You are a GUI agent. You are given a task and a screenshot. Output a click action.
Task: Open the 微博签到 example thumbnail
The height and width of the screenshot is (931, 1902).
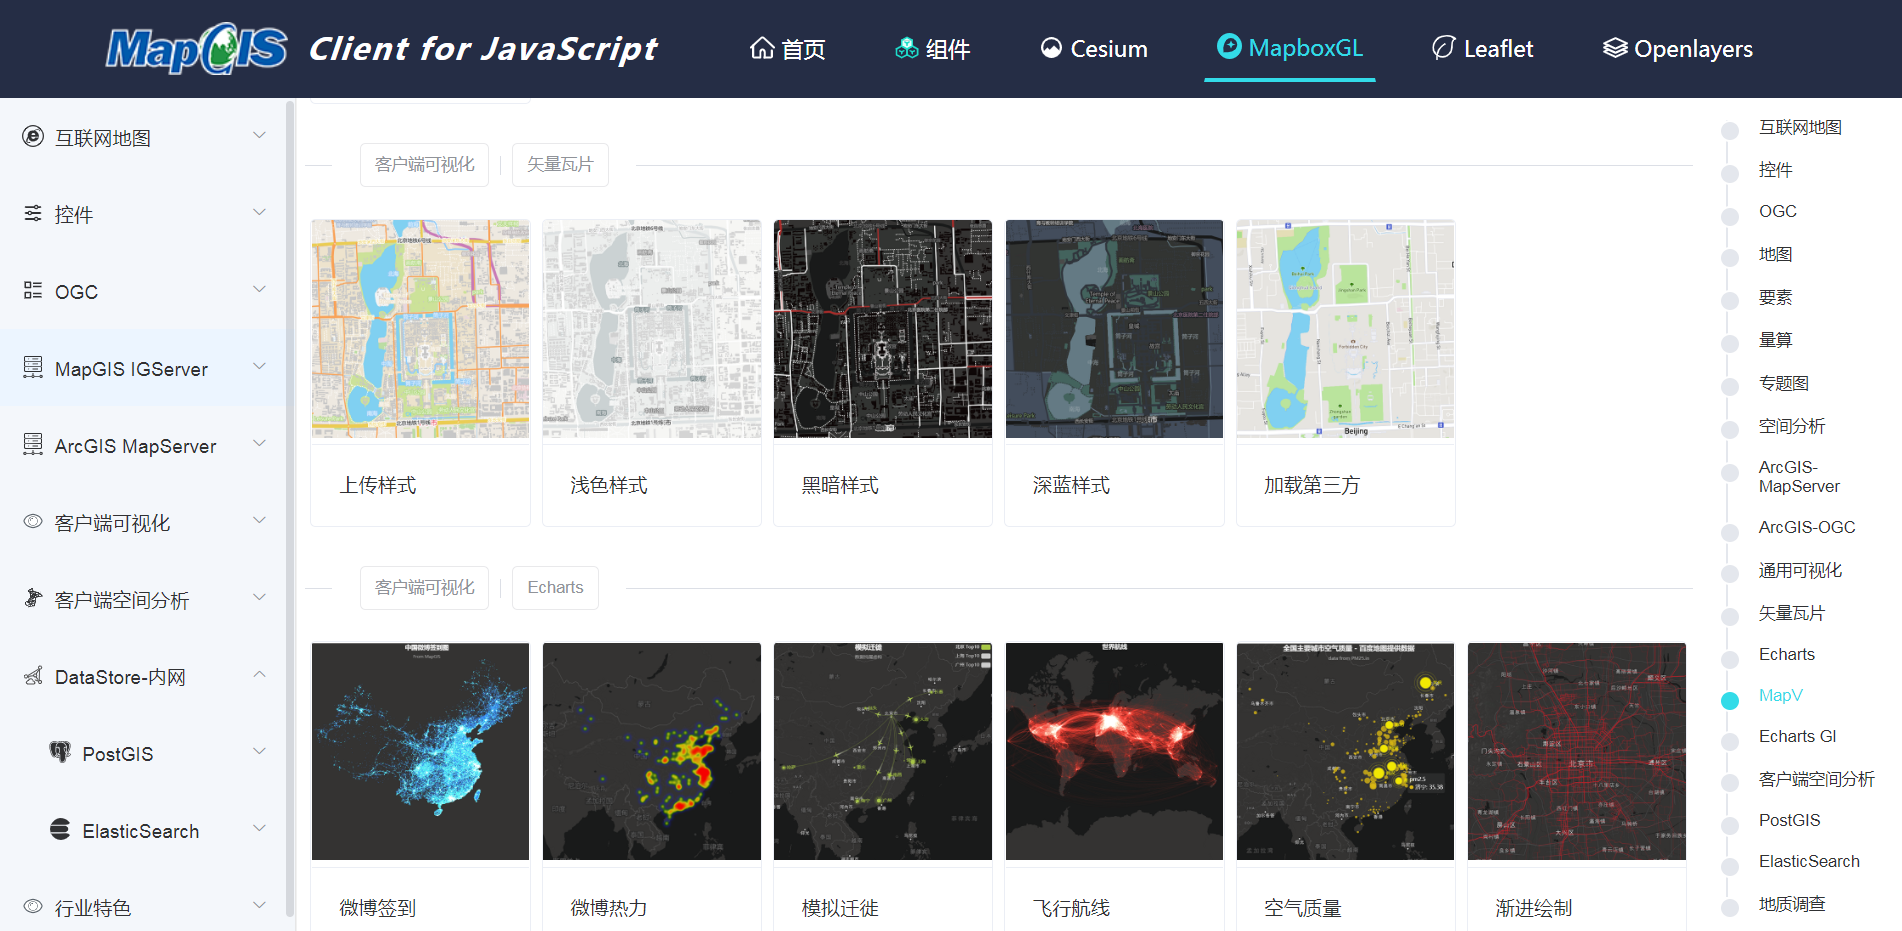(x=420, y=751)
